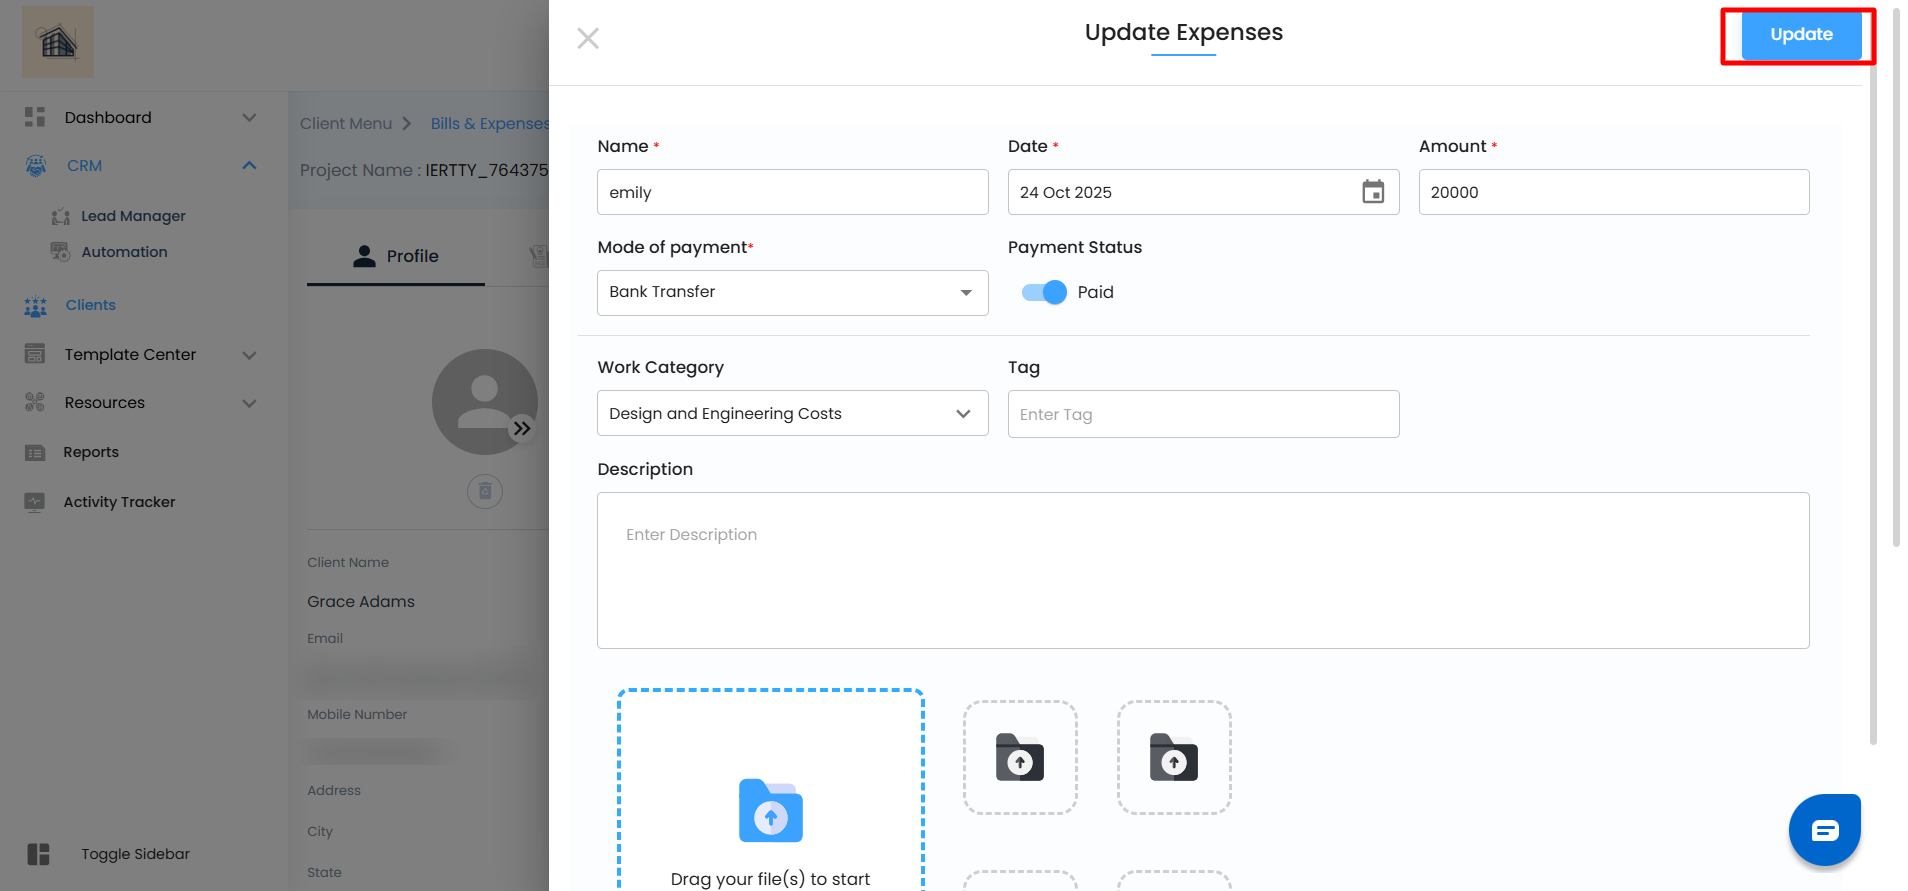1908x891 pixels.
Task: Toggle the Paid payment status switch
Action: (1044, 292)
